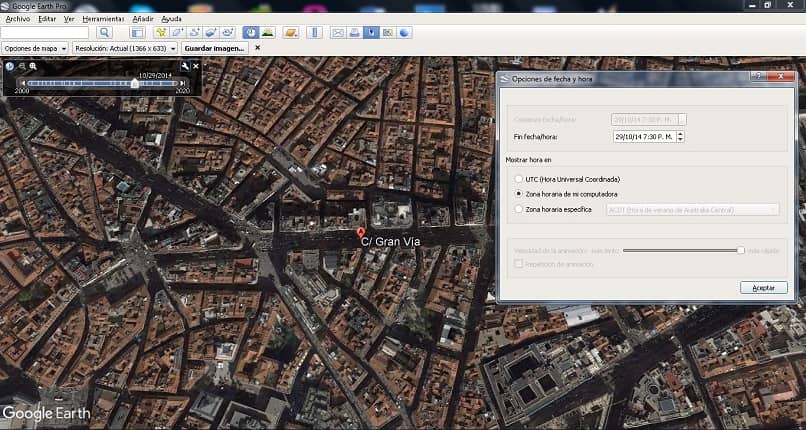Click the Guardar imagen button
Viewport: 806px width, 430px height.
tap(215, 48)
